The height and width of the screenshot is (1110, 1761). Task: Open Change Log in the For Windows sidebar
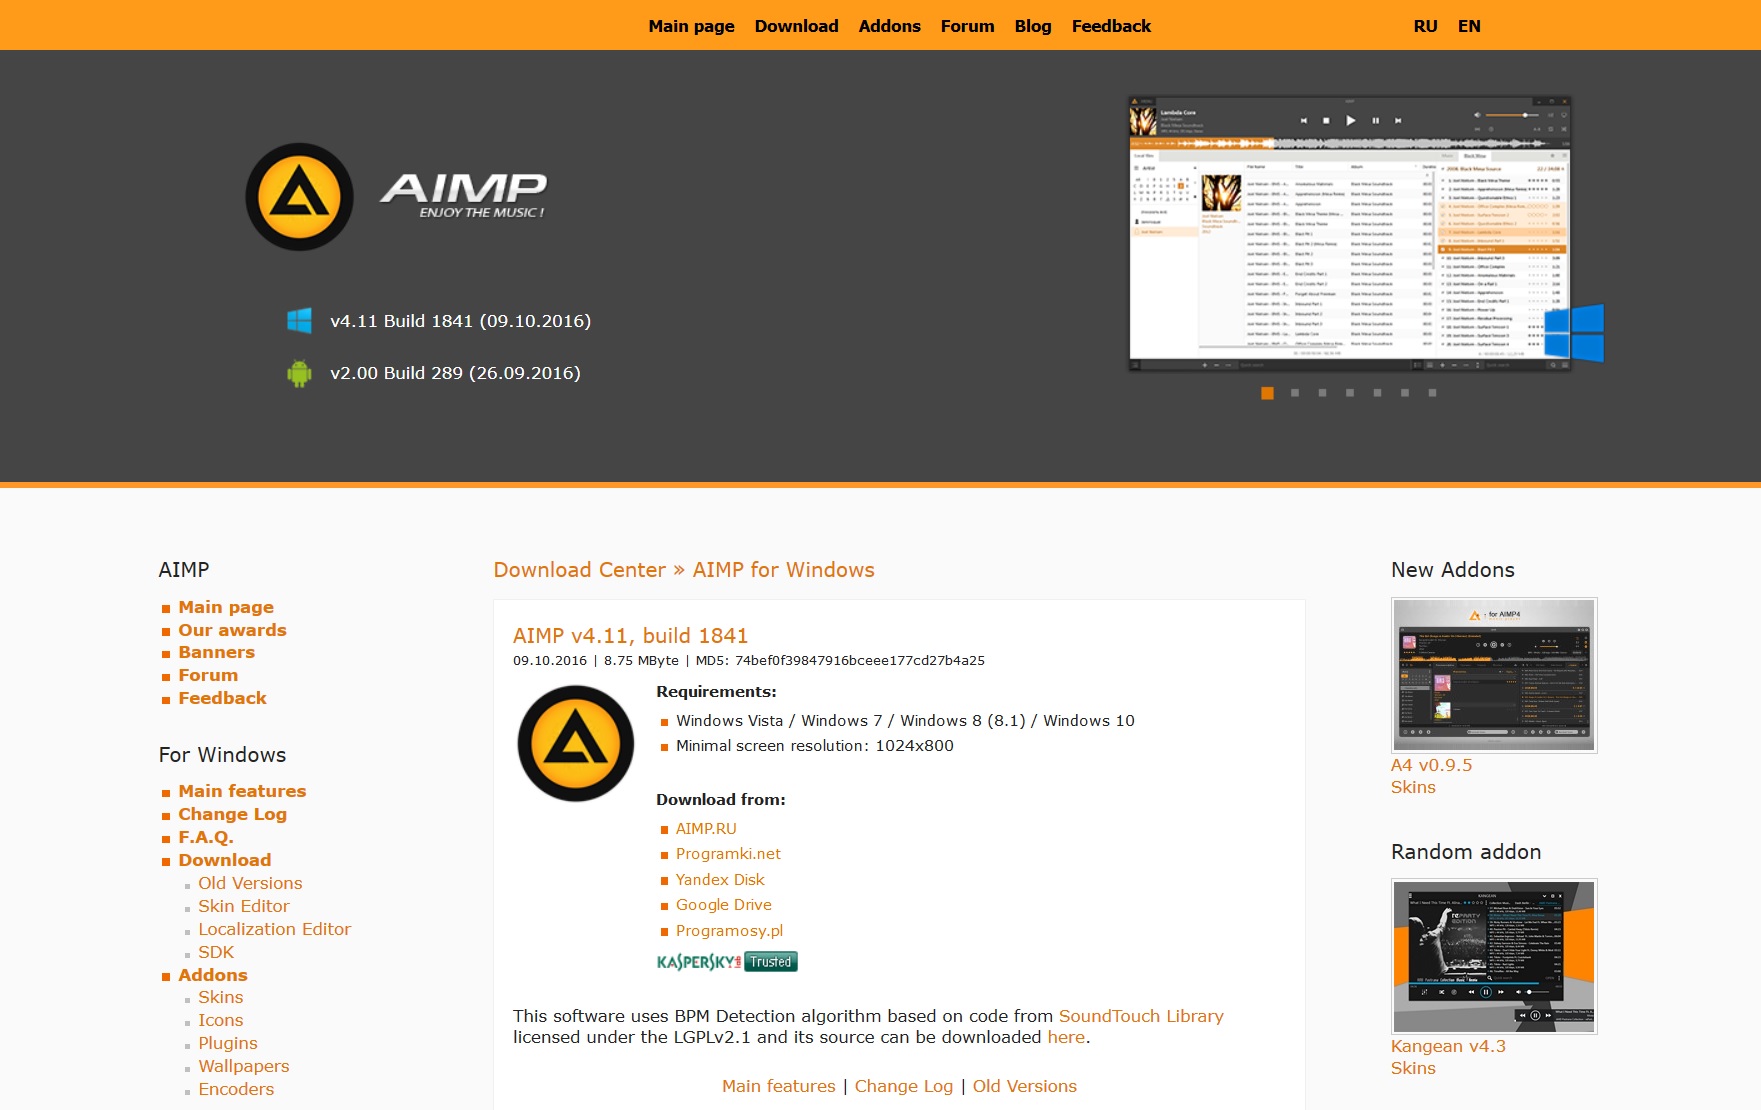click(x=232, y=814)
